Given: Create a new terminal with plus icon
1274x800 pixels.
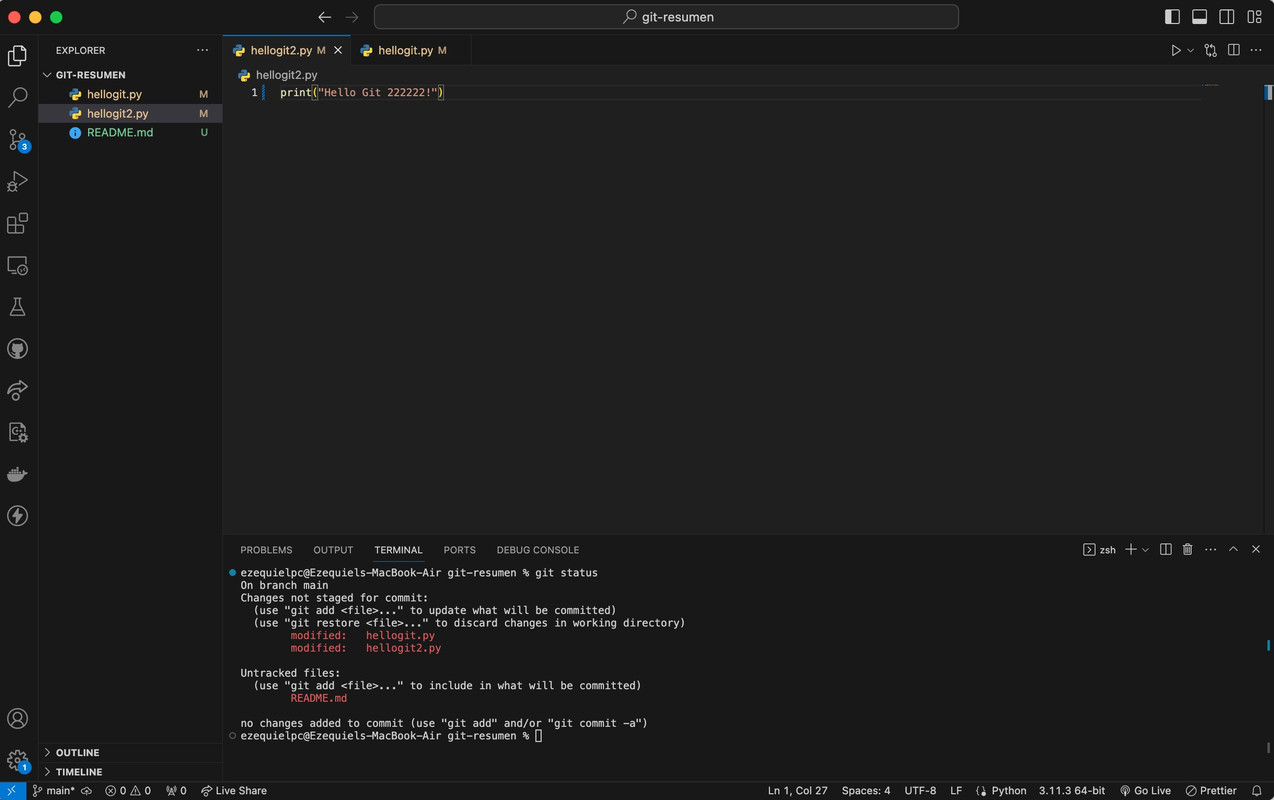Looking at the screenshot, I should [1131, 550].
